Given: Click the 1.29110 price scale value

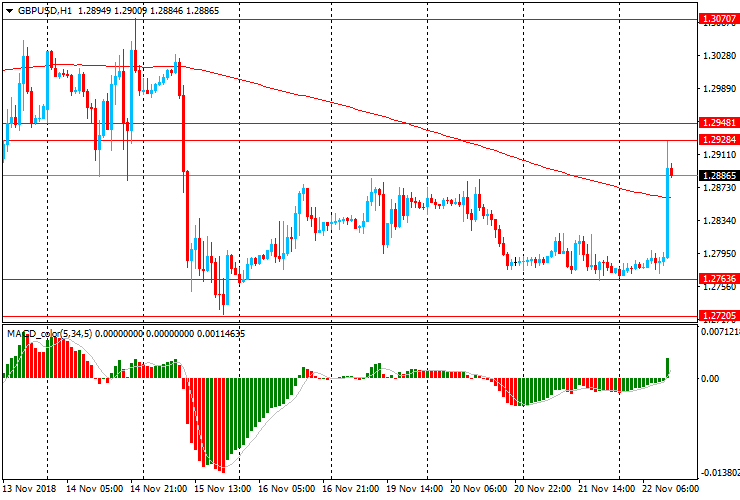Looking at the screenshot, I should tap(719, 155).
